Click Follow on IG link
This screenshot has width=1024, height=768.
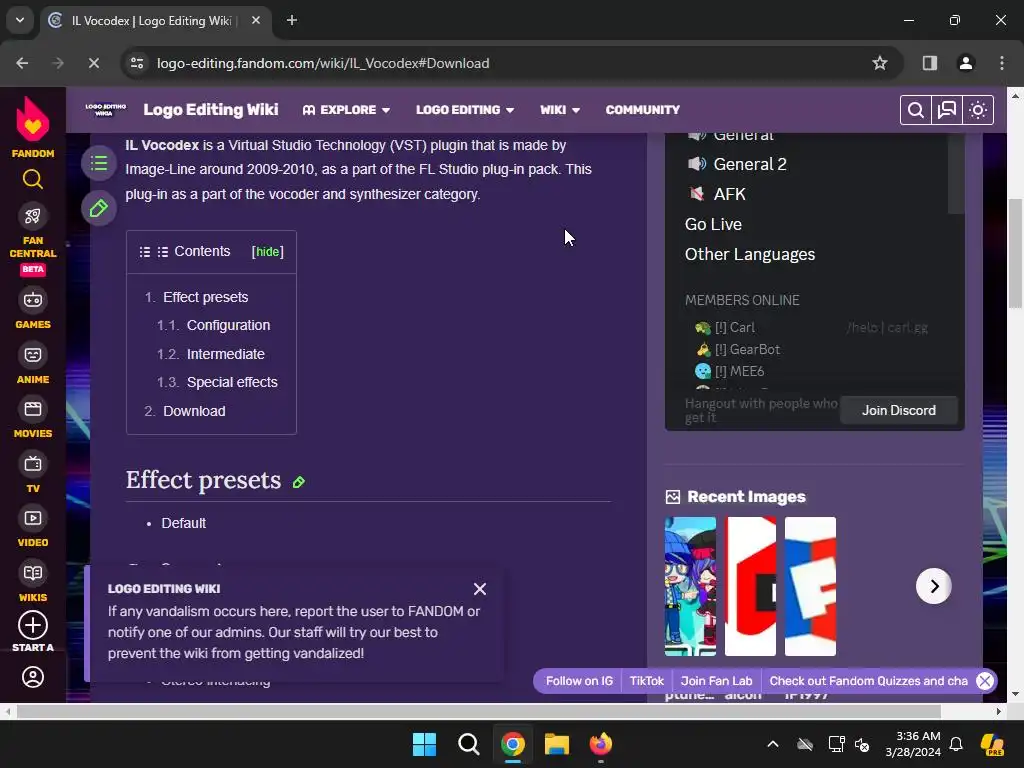(579, 681)
